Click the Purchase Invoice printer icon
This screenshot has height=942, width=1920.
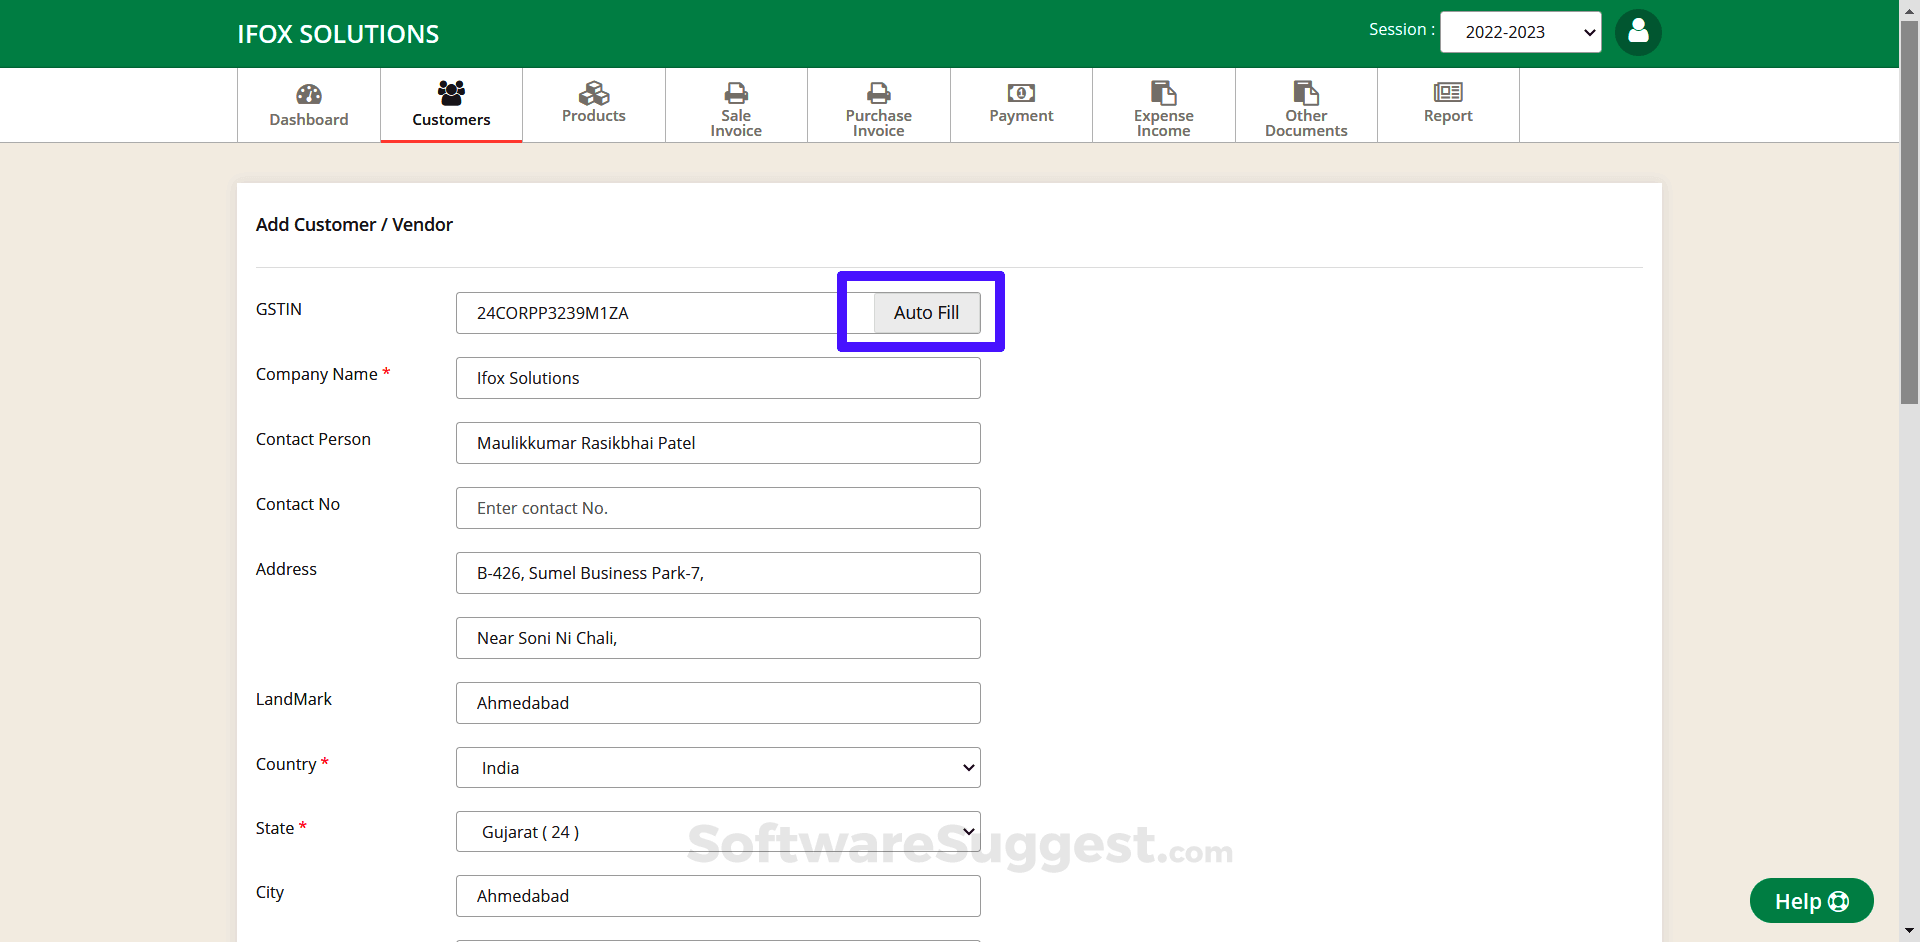878,93
